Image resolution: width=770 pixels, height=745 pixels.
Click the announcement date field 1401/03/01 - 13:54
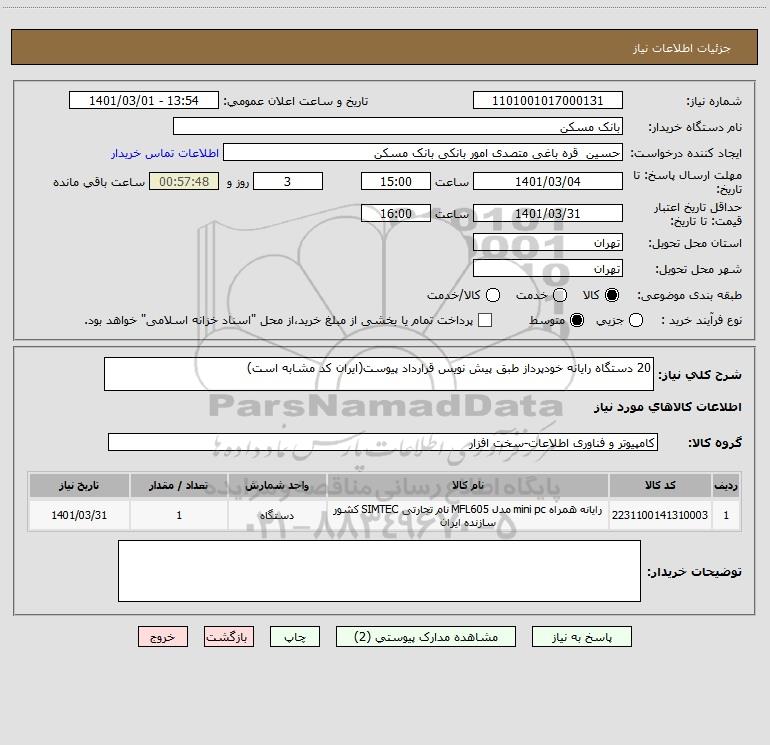(144, 101)
